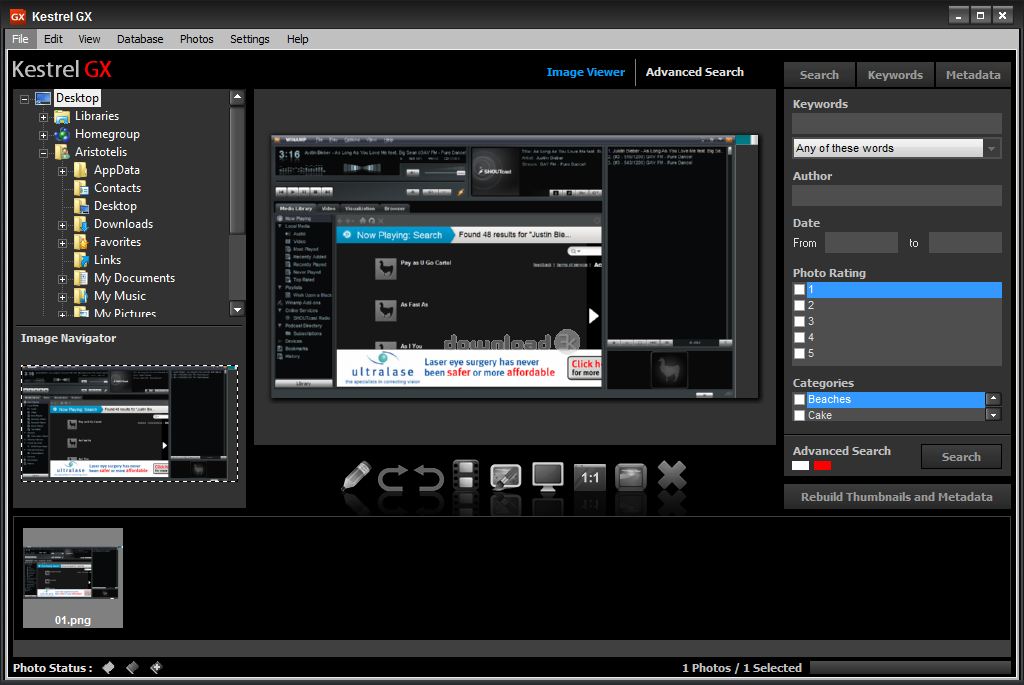Click the monitor full screen icon

click(547, 477)
